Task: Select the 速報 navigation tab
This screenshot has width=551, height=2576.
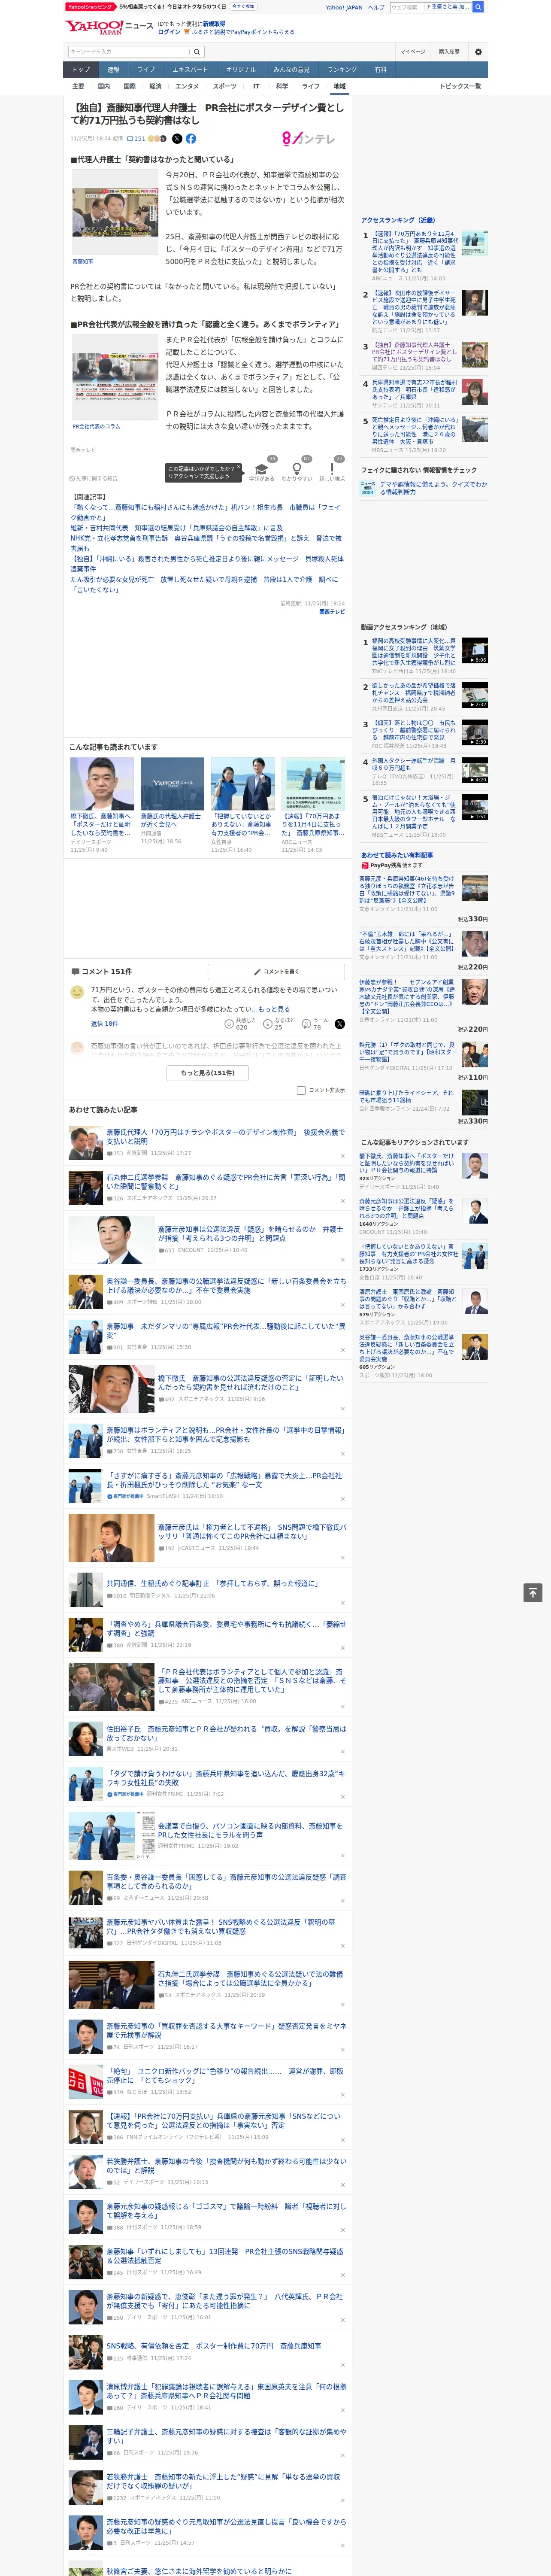Action: point(113,70)
